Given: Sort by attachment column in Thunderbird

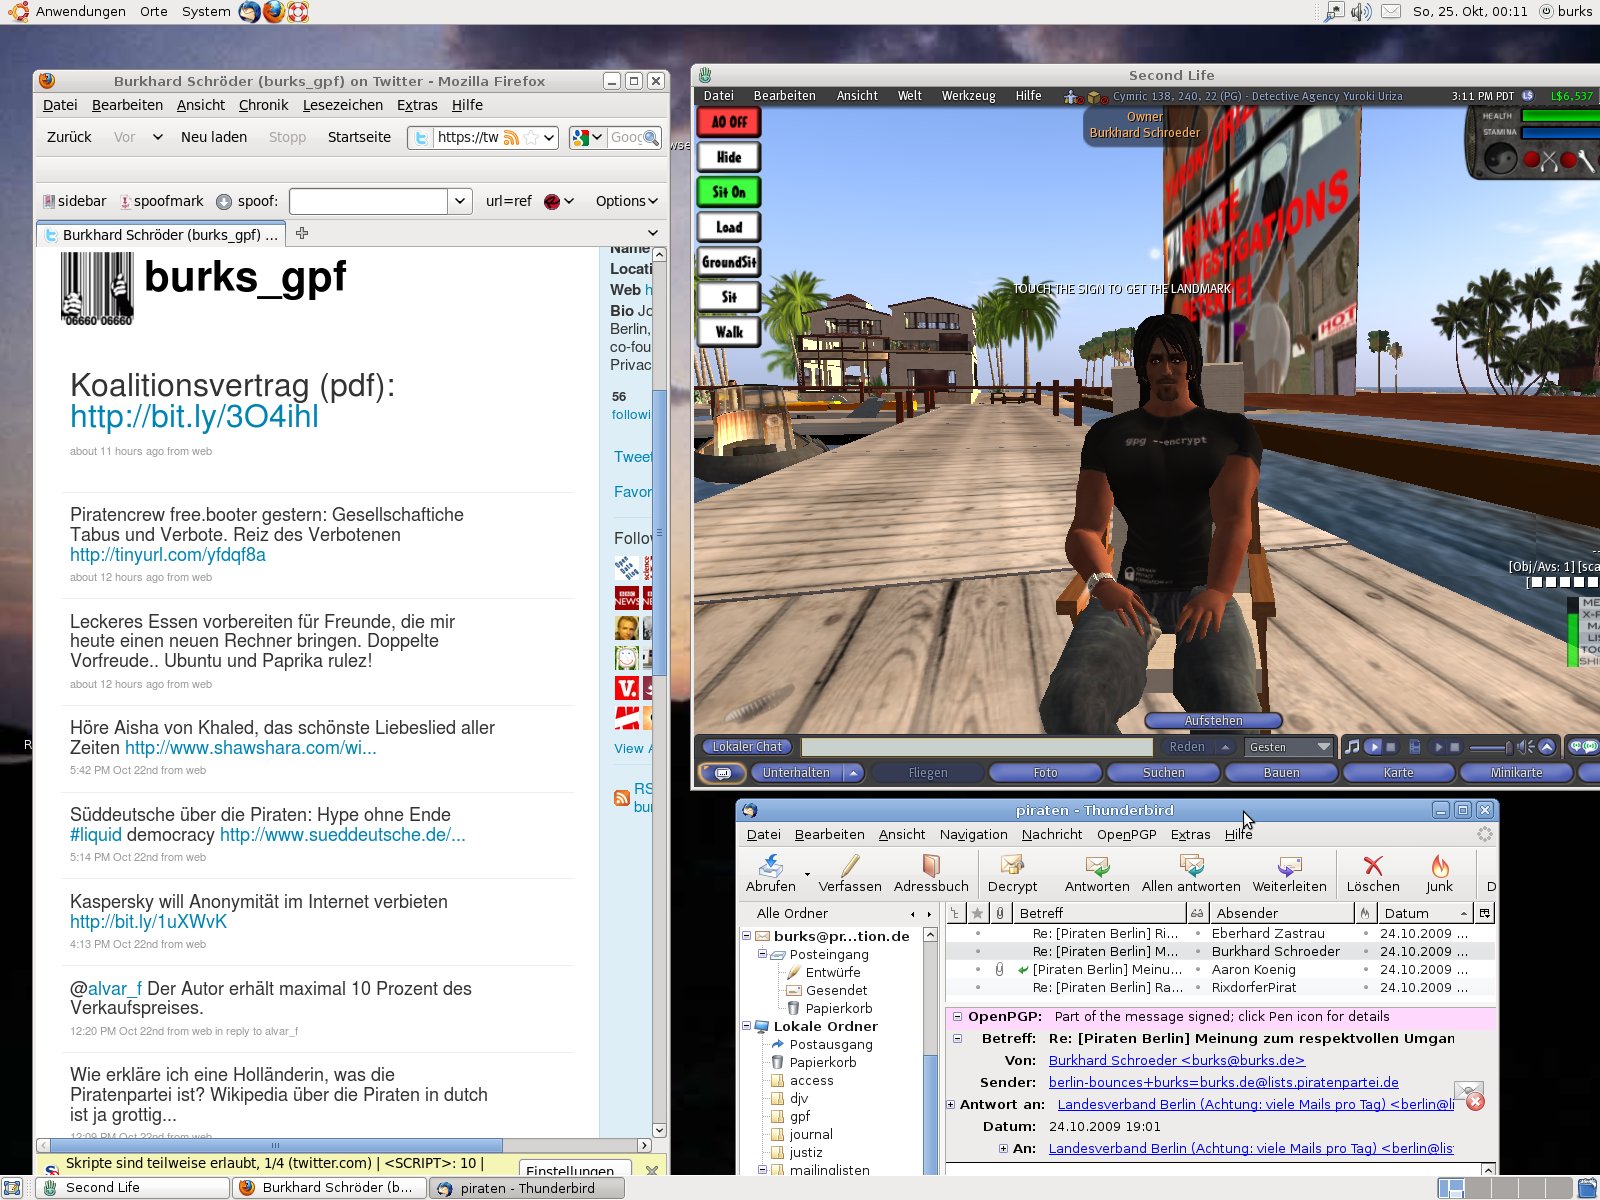Looking at the screenshot, I should (999, 913).
